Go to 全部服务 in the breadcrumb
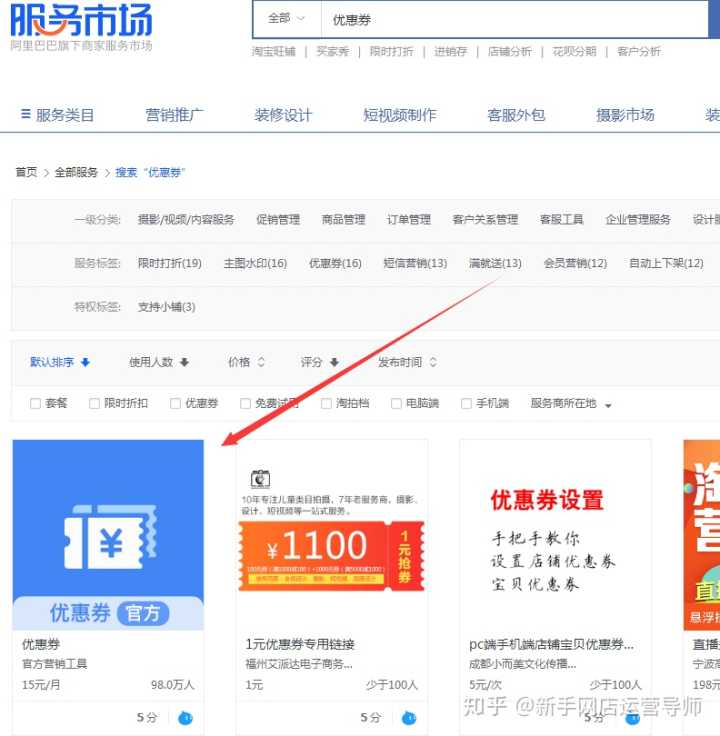 76,172
